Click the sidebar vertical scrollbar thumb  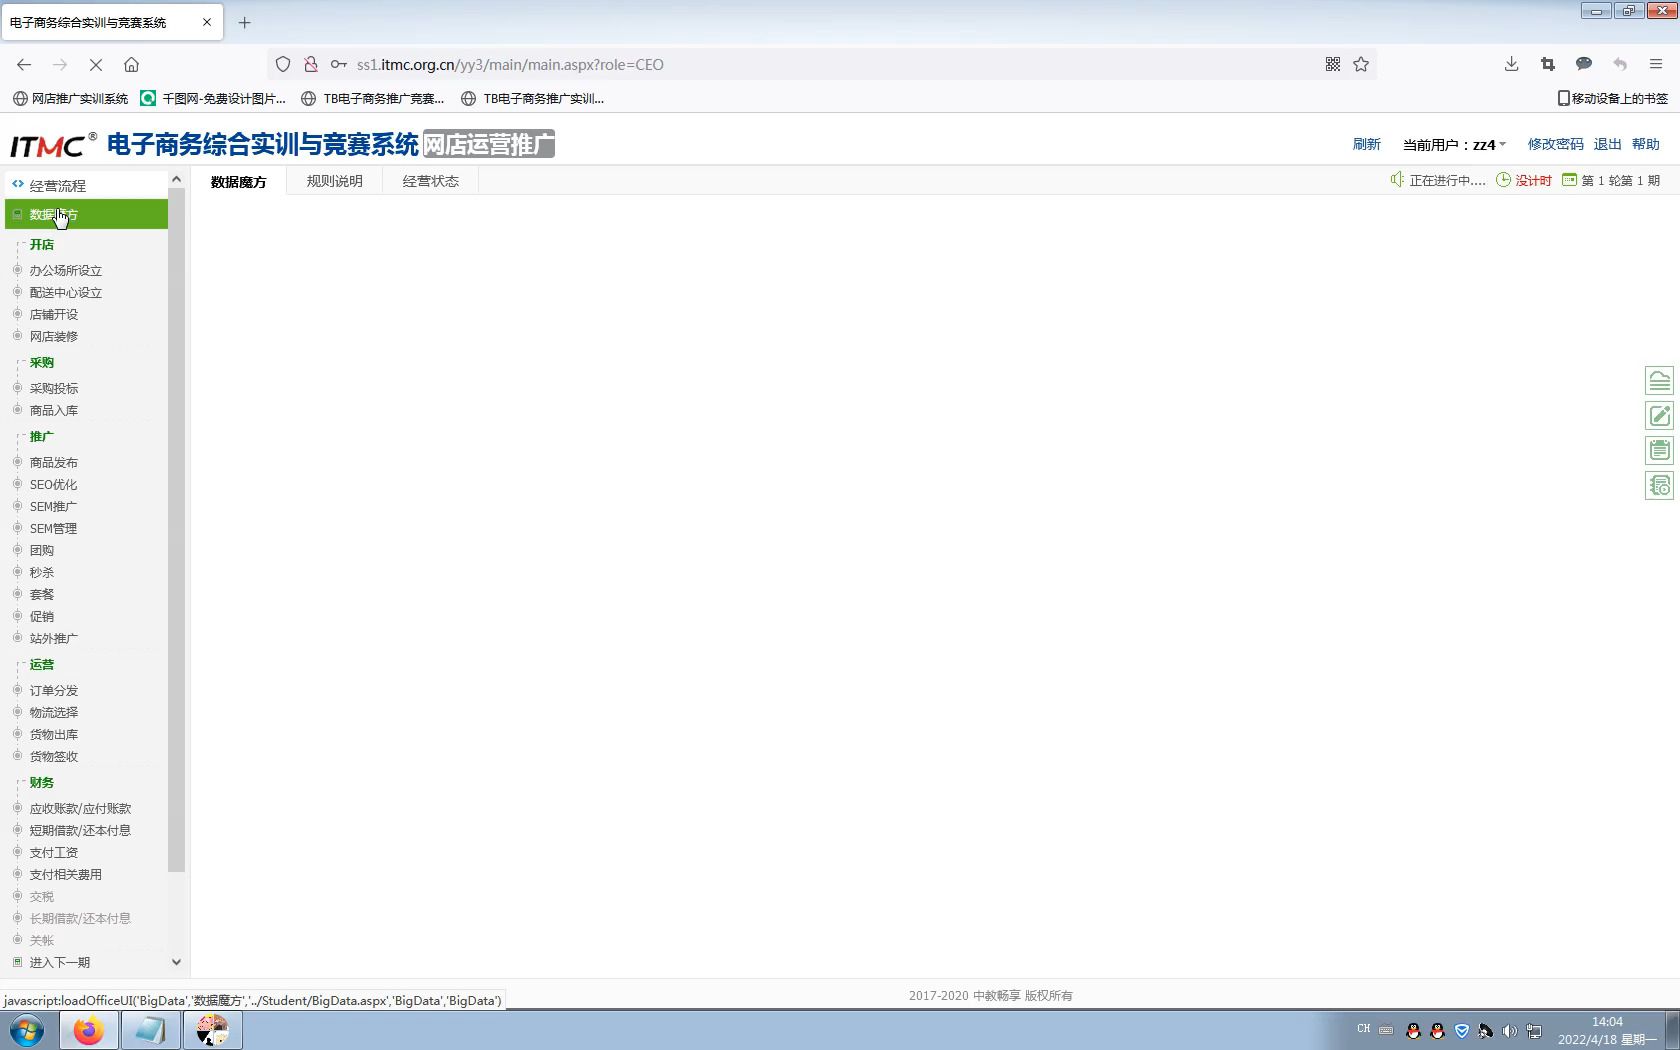176,530
